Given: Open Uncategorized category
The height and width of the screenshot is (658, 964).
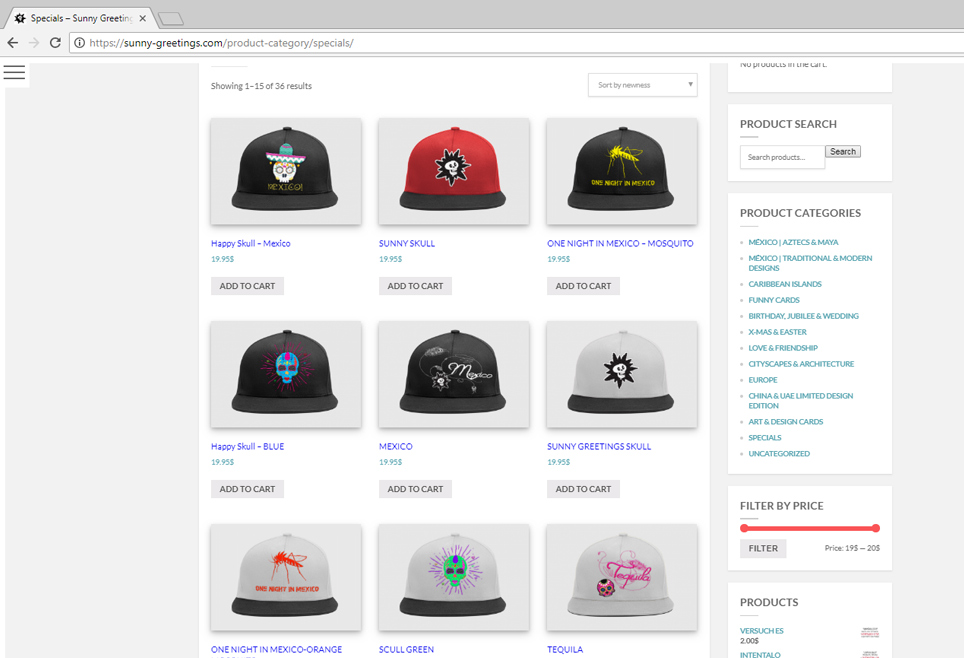Looking at the screenshot, I should click(x=779, y=454).
